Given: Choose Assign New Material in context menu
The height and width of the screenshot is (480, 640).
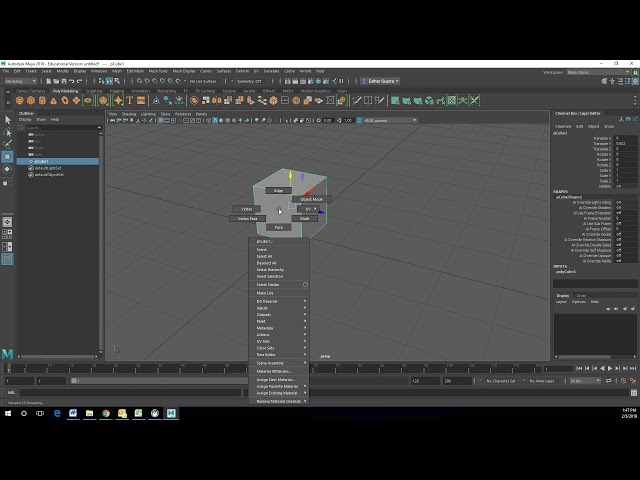Looking at the screenshot, I should pyautogui.click(x=279, y=380).
